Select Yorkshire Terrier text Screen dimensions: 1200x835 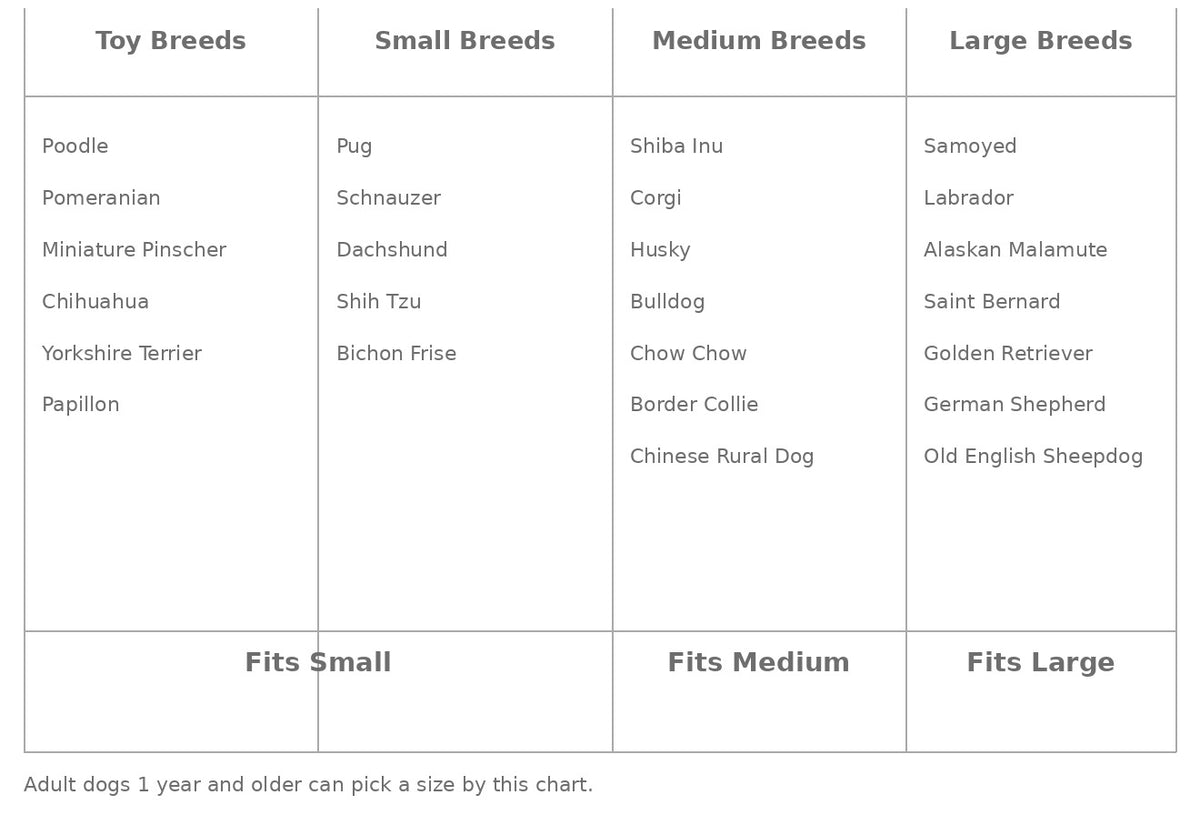click(122, 353)
